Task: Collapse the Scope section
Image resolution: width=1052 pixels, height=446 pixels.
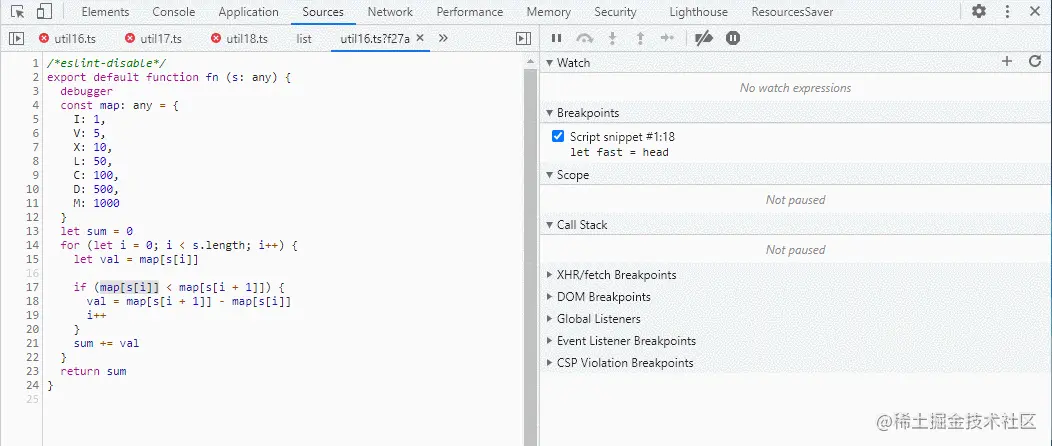Action: [x=549, y=175]
